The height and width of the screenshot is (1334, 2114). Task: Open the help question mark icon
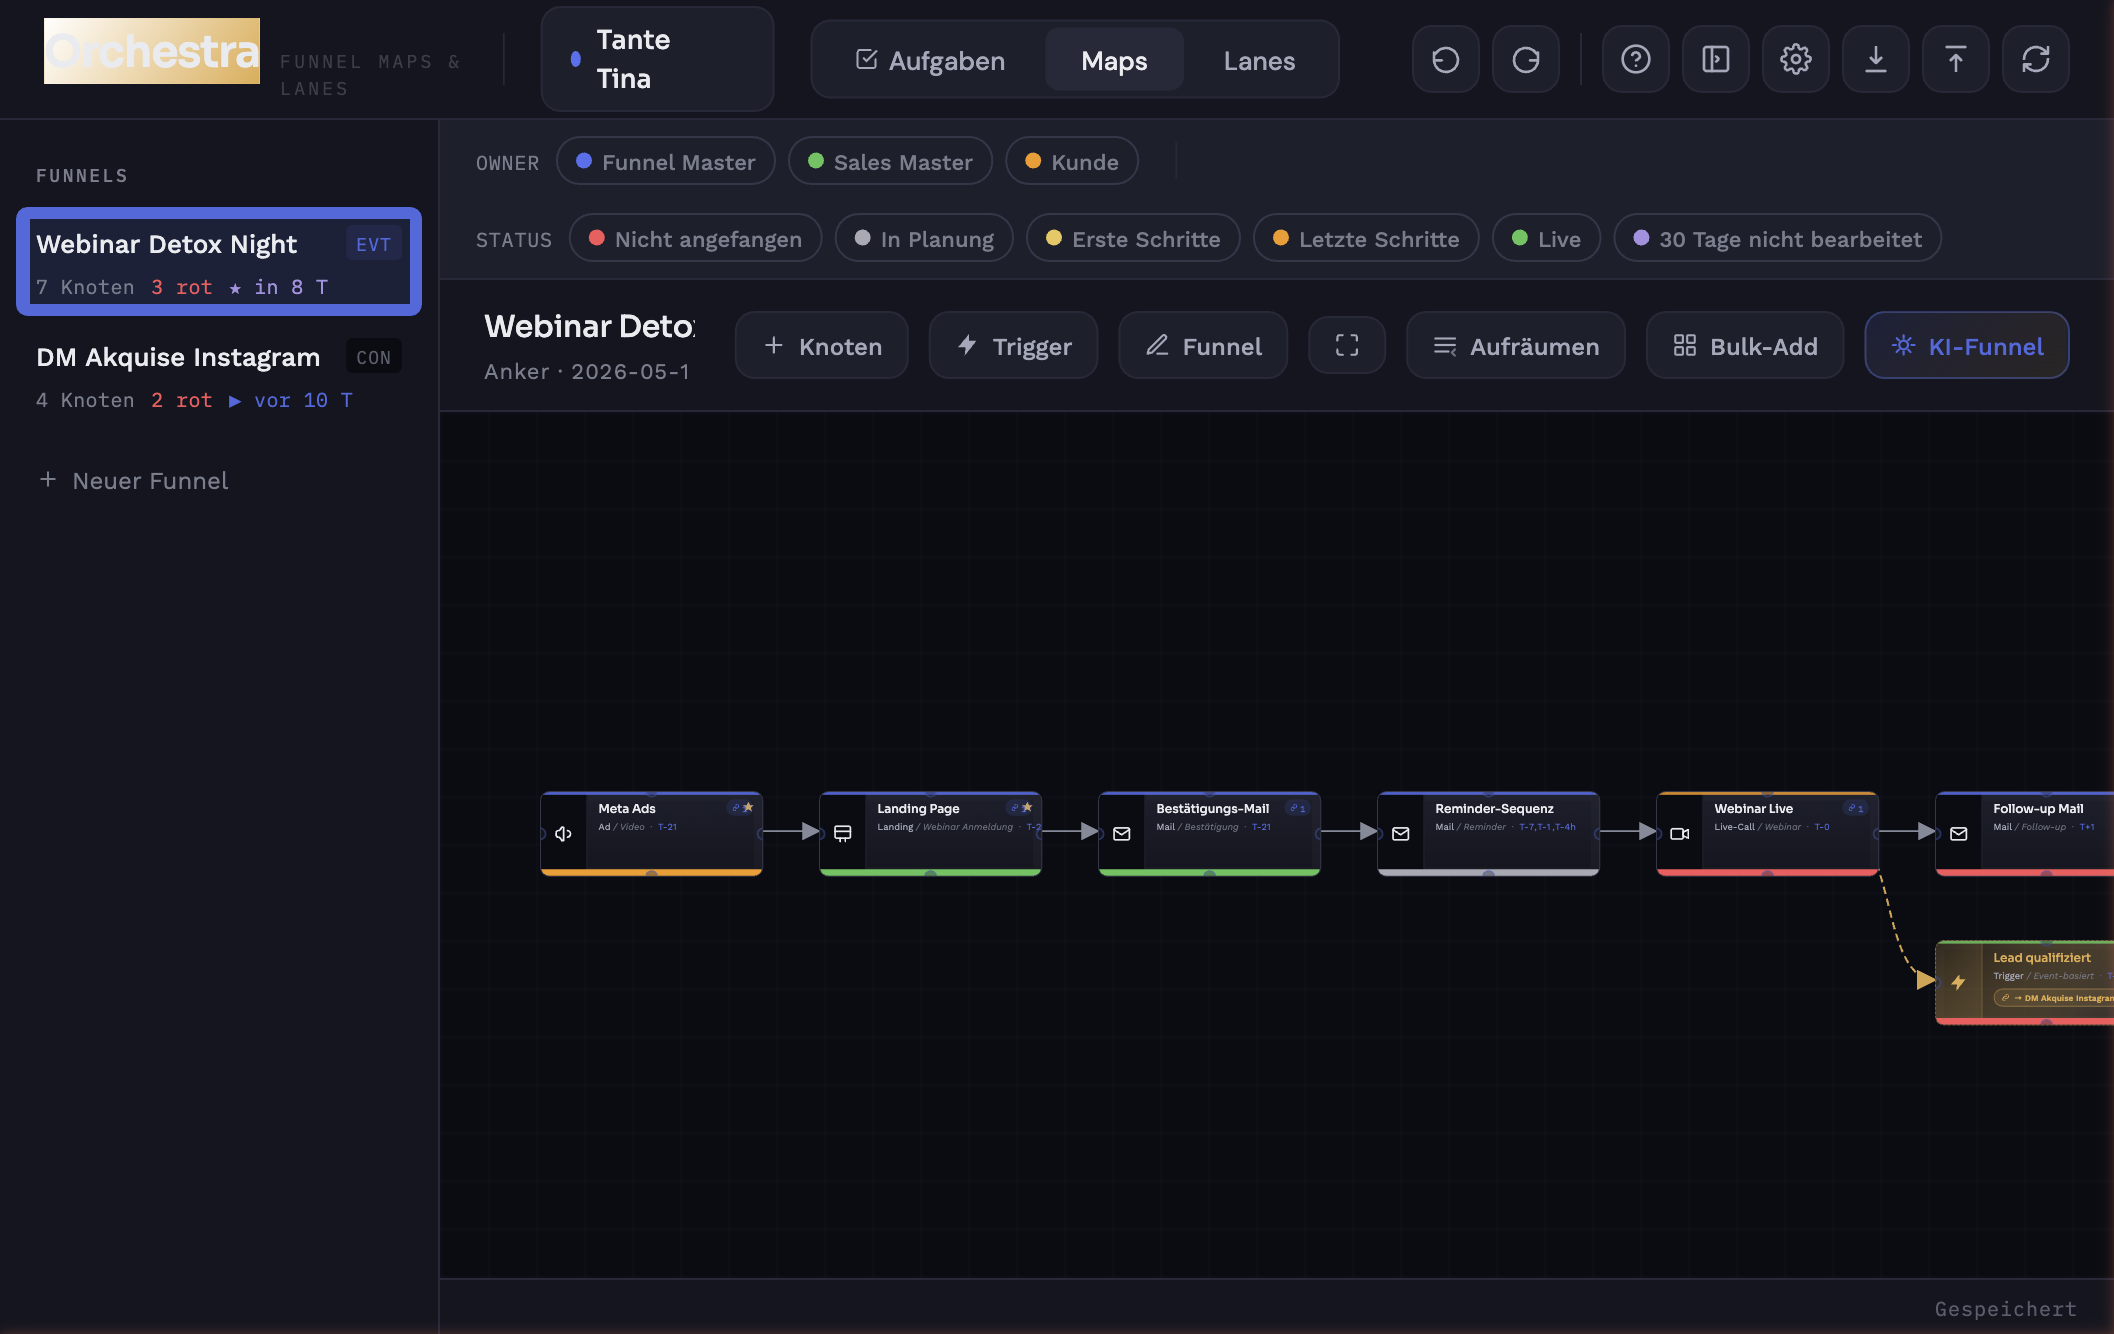click(x=1635, y=60)
